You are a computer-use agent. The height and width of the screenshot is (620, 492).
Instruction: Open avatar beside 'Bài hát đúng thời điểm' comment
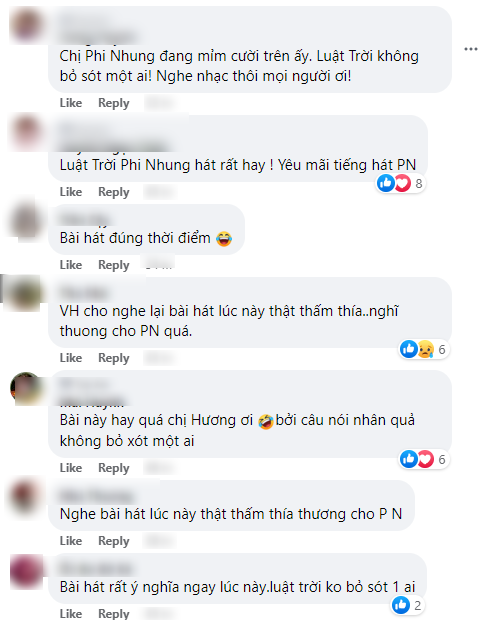click(x=26, y=220)
